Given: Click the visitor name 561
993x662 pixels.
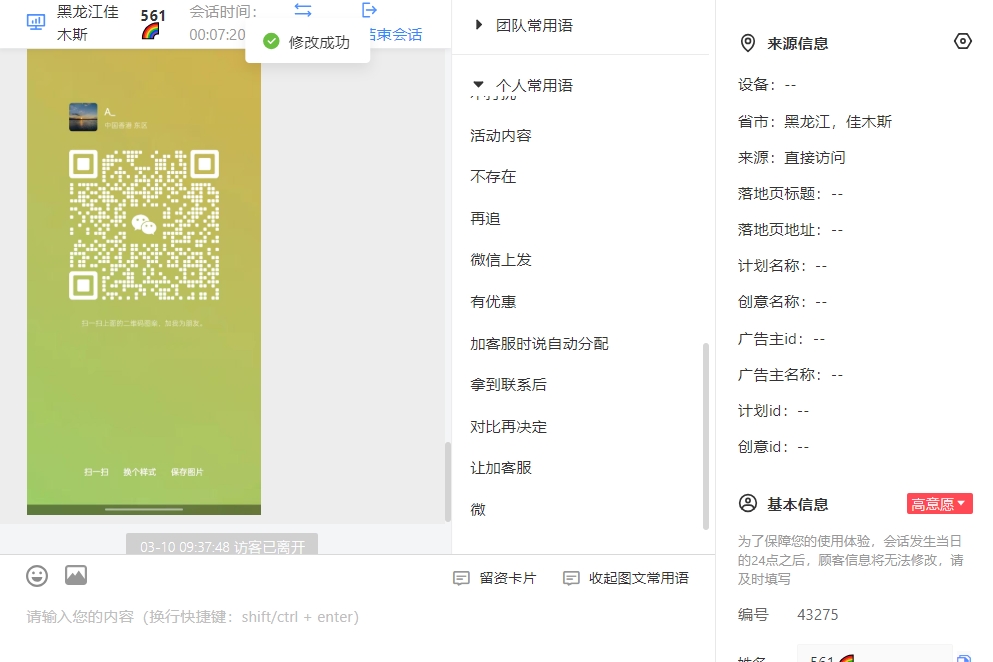Looking at the screenshot, I should pyautogui.click(x=153, y=15).
